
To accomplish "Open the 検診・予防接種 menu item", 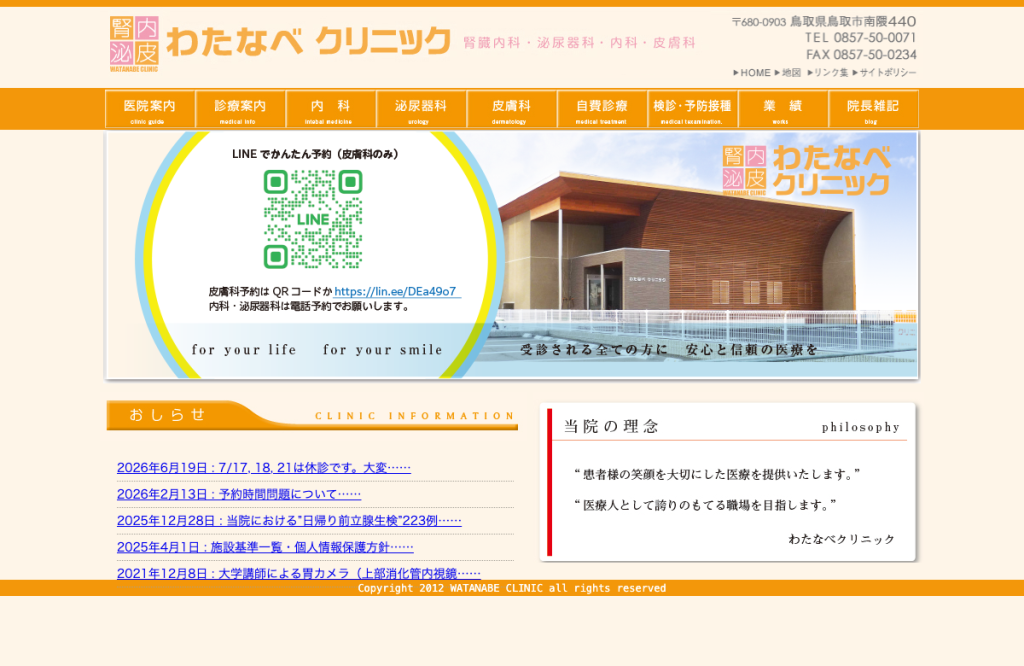I will [x=692, y=109].
